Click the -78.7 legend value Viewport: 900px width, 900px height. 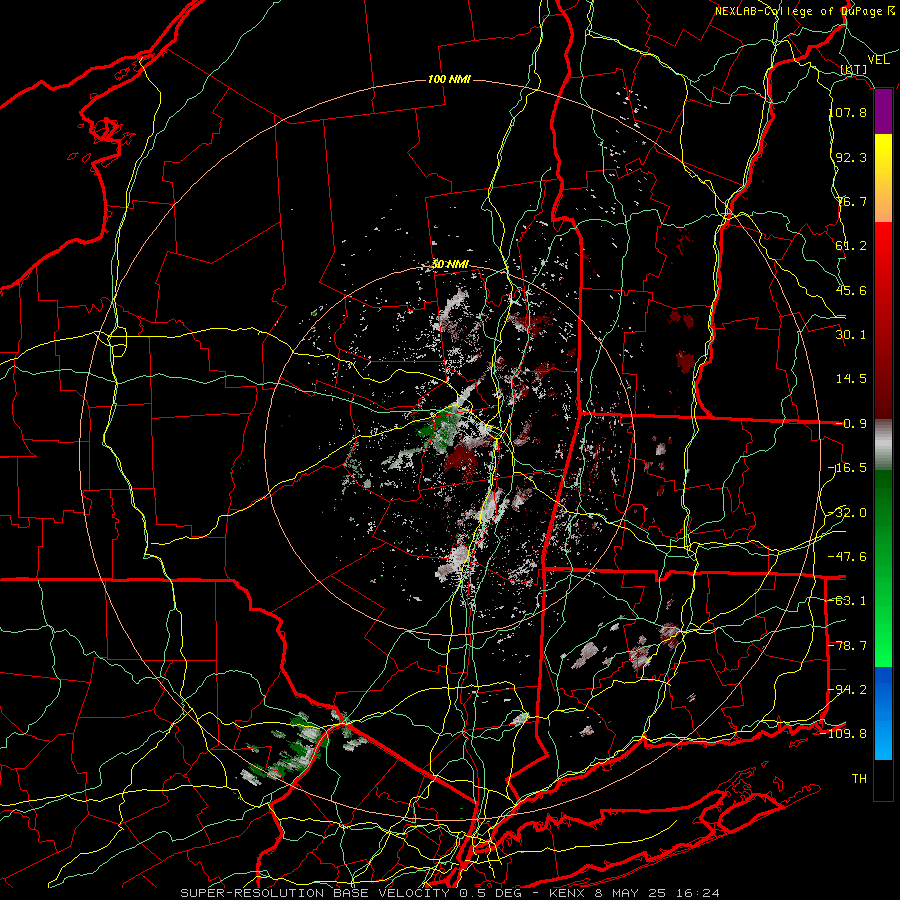(848, 646)
